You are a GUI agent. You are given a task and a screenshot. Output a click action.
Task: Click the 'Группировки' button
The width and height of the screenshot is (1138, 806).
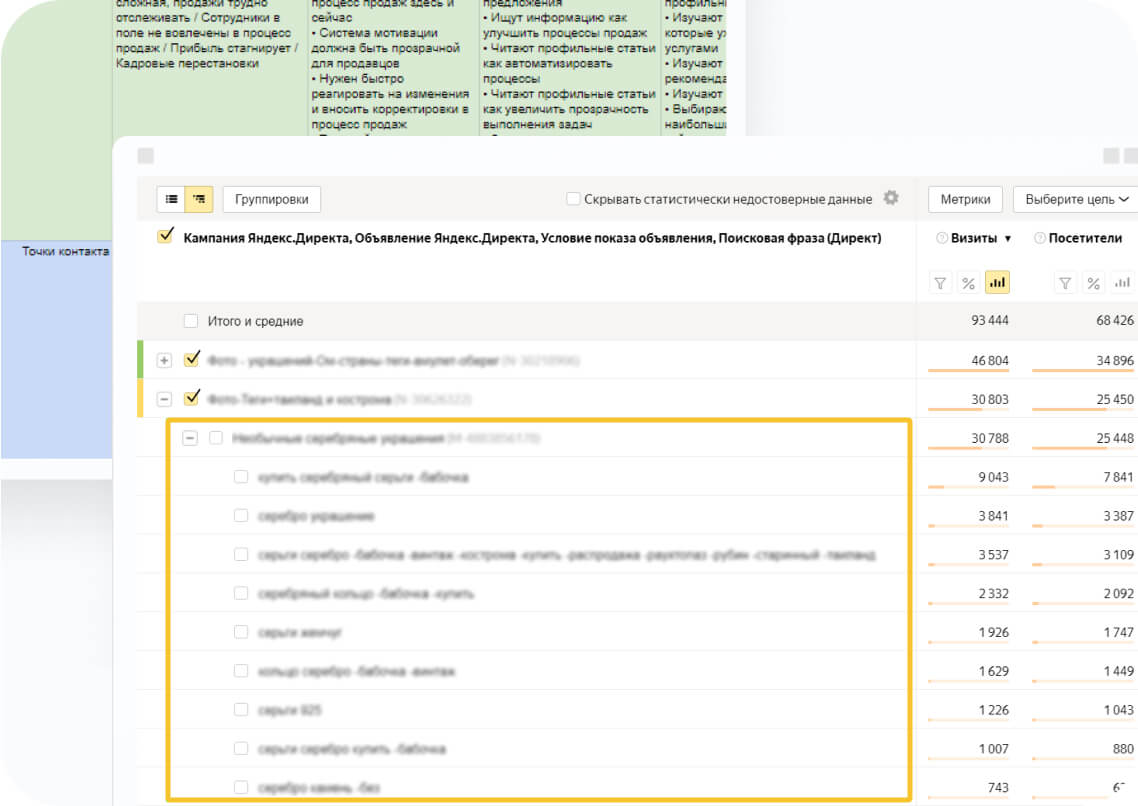click(271, 199)
